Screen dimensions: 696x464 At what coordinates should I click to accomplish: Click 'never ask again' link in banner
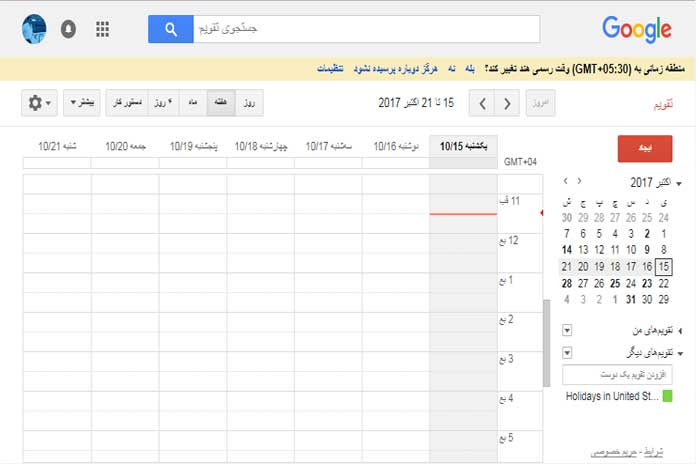coord(395,69)
